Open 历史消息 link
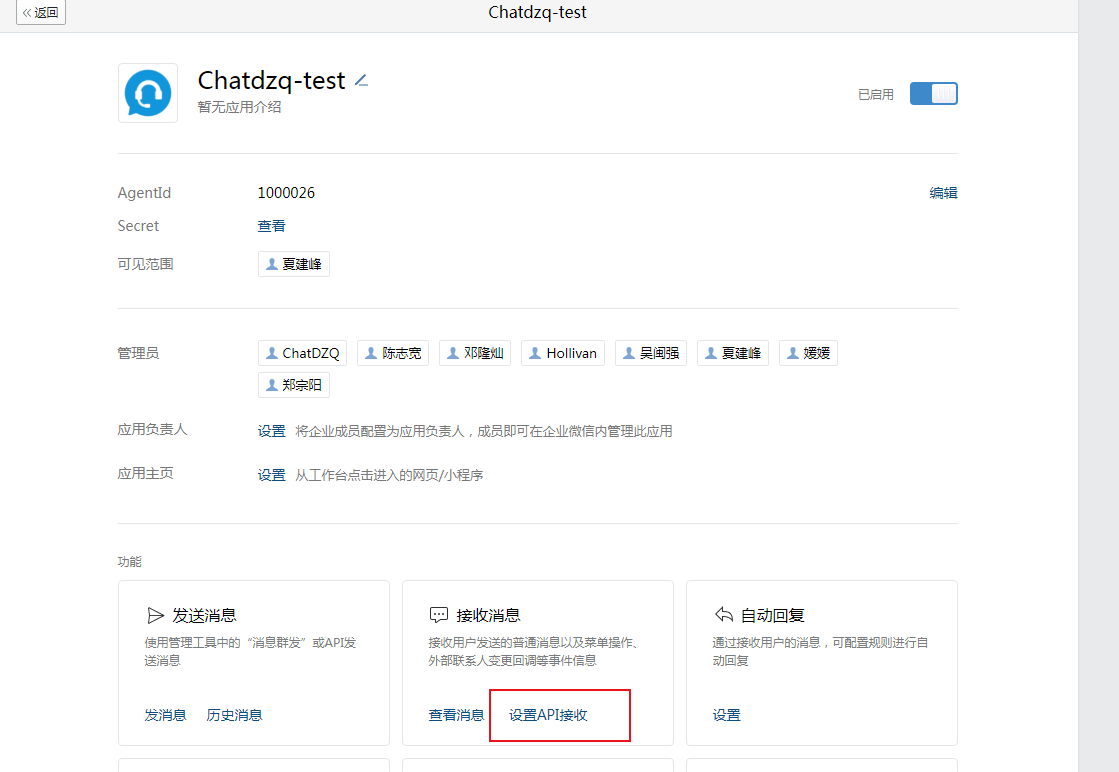The width and height of the screenshot is (1119, 772). click(x=234, y=715)
